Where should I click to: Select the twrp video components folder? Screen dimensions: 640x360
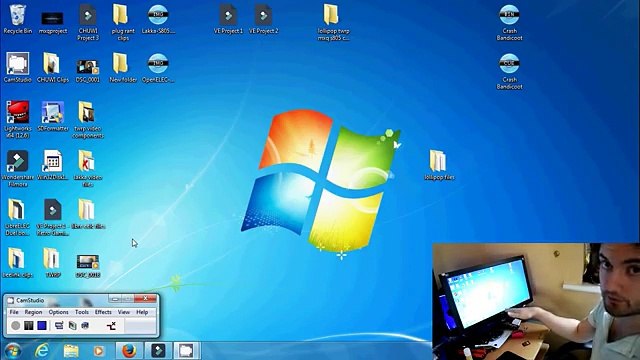tap(88, 120)
